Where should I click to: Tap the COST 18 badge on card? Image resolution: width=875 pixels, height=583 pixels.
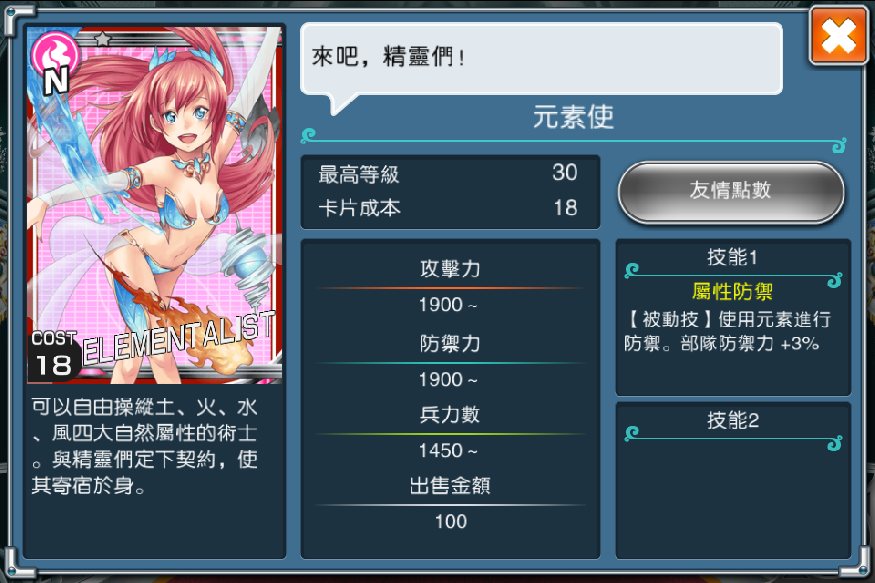54,355
